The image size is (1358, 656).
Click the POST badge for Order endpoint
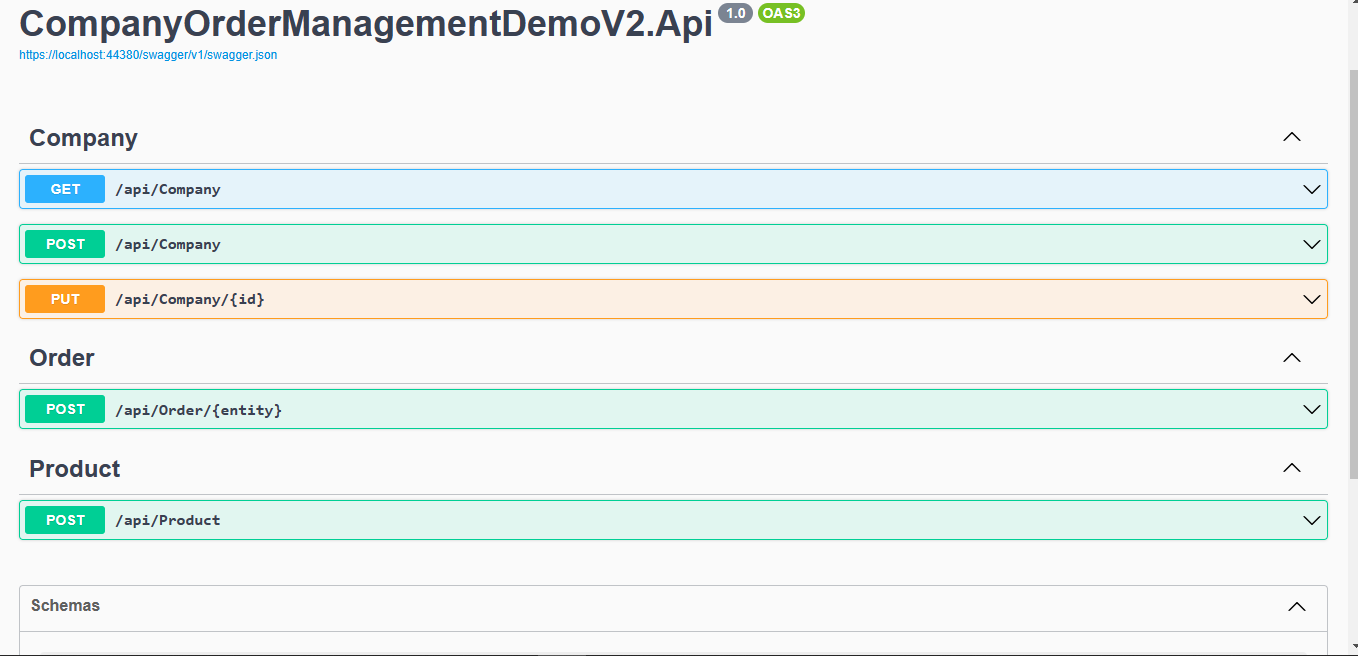click(65, 409)
